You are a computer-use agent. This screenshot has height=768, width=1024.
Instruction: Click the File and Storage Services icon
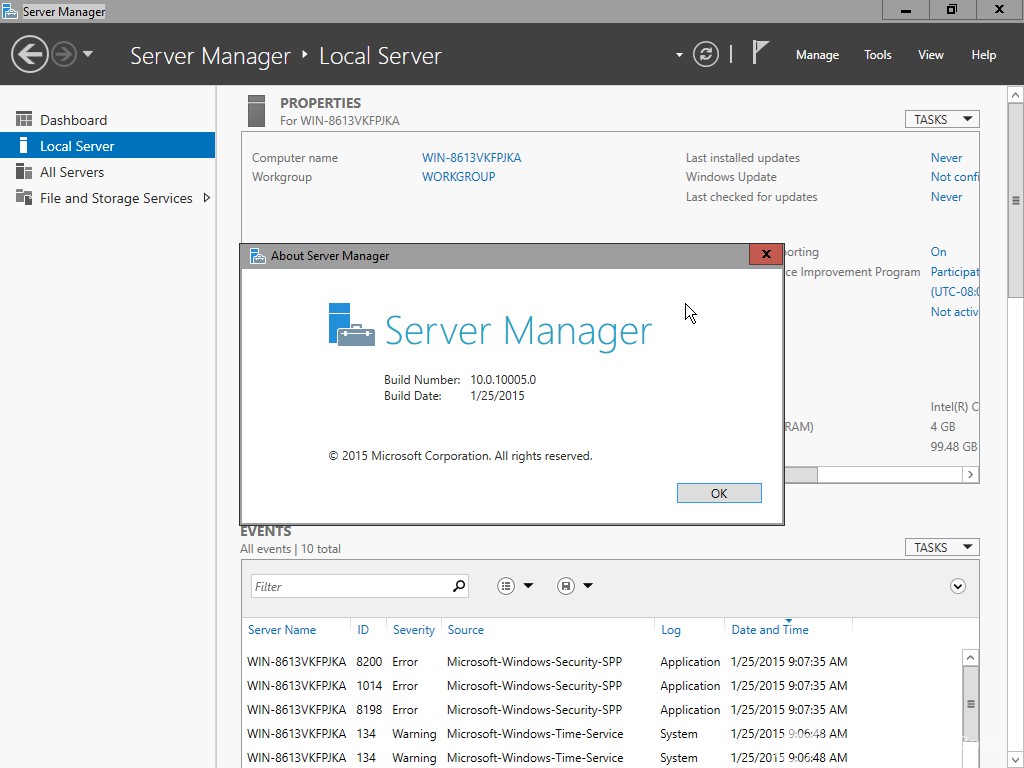[24, 197]
